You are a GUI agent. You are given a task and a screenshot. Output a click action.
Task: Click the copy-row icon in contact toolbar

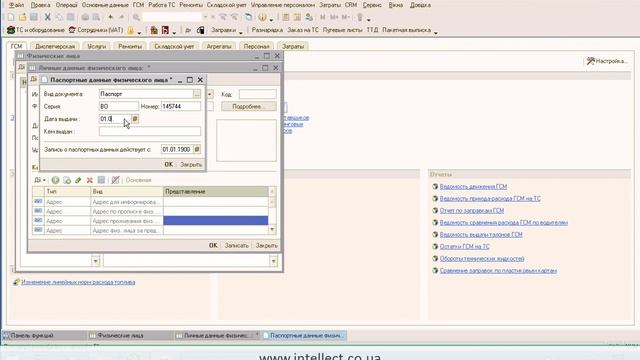coord(67,180)
